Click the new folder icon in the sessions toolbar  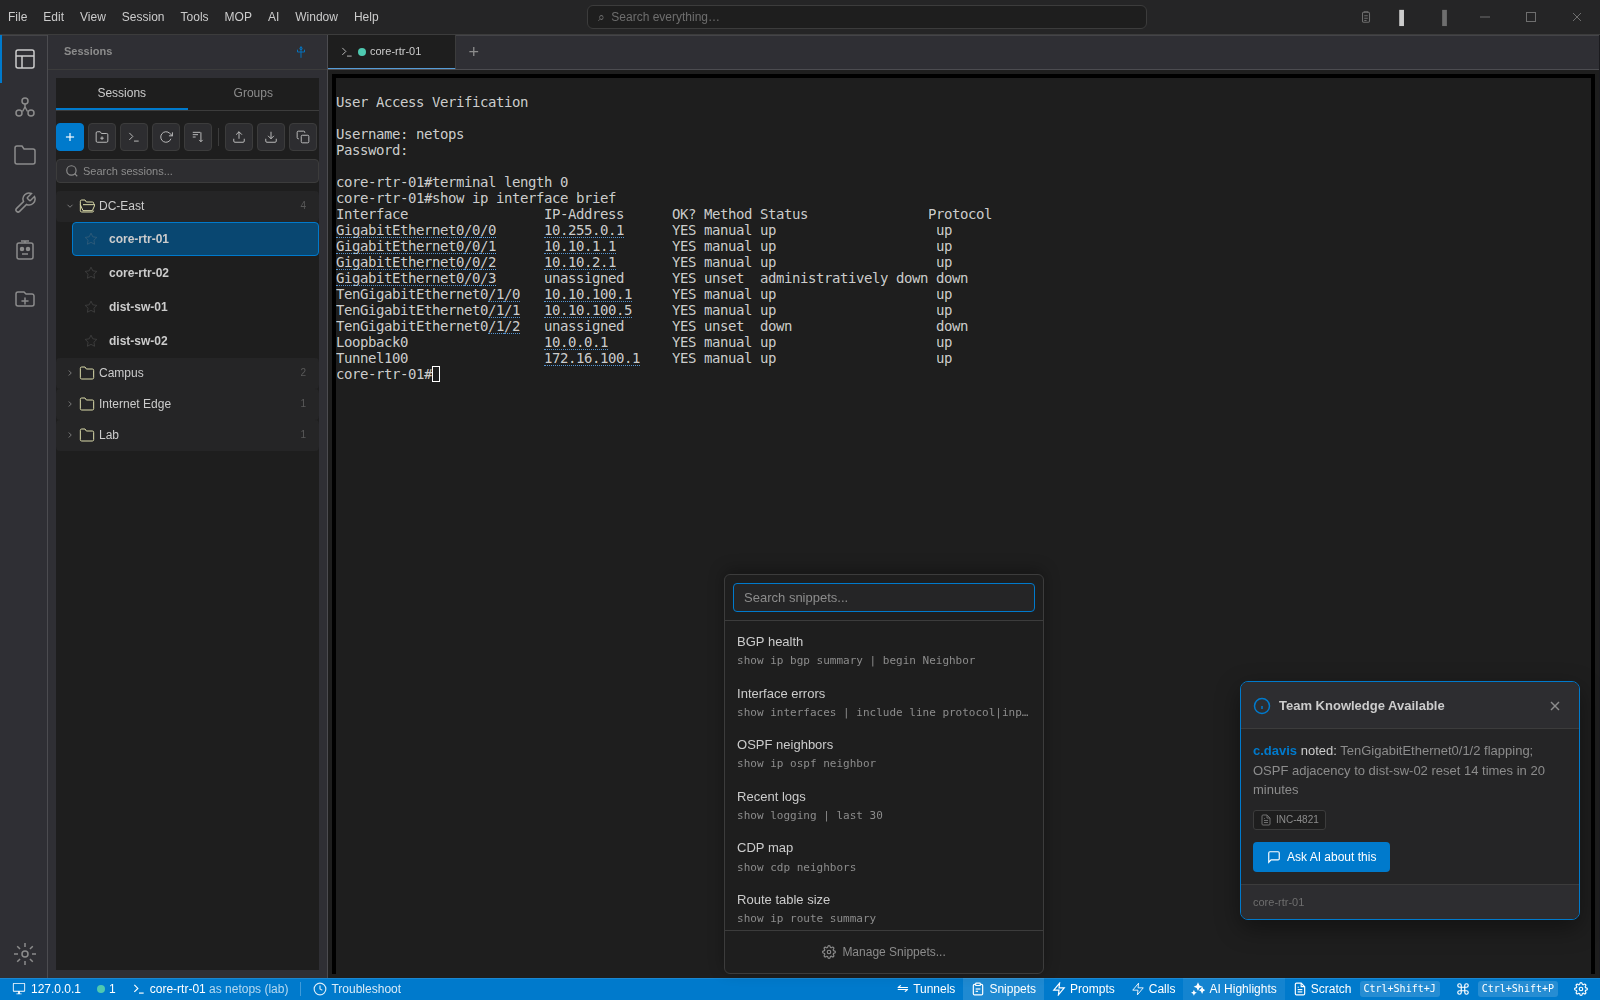click(x=102, y=137)
